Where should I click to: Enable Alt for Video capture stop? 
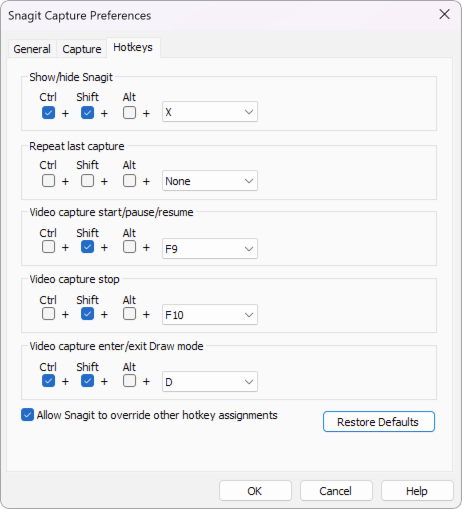(x=129, y=314)
